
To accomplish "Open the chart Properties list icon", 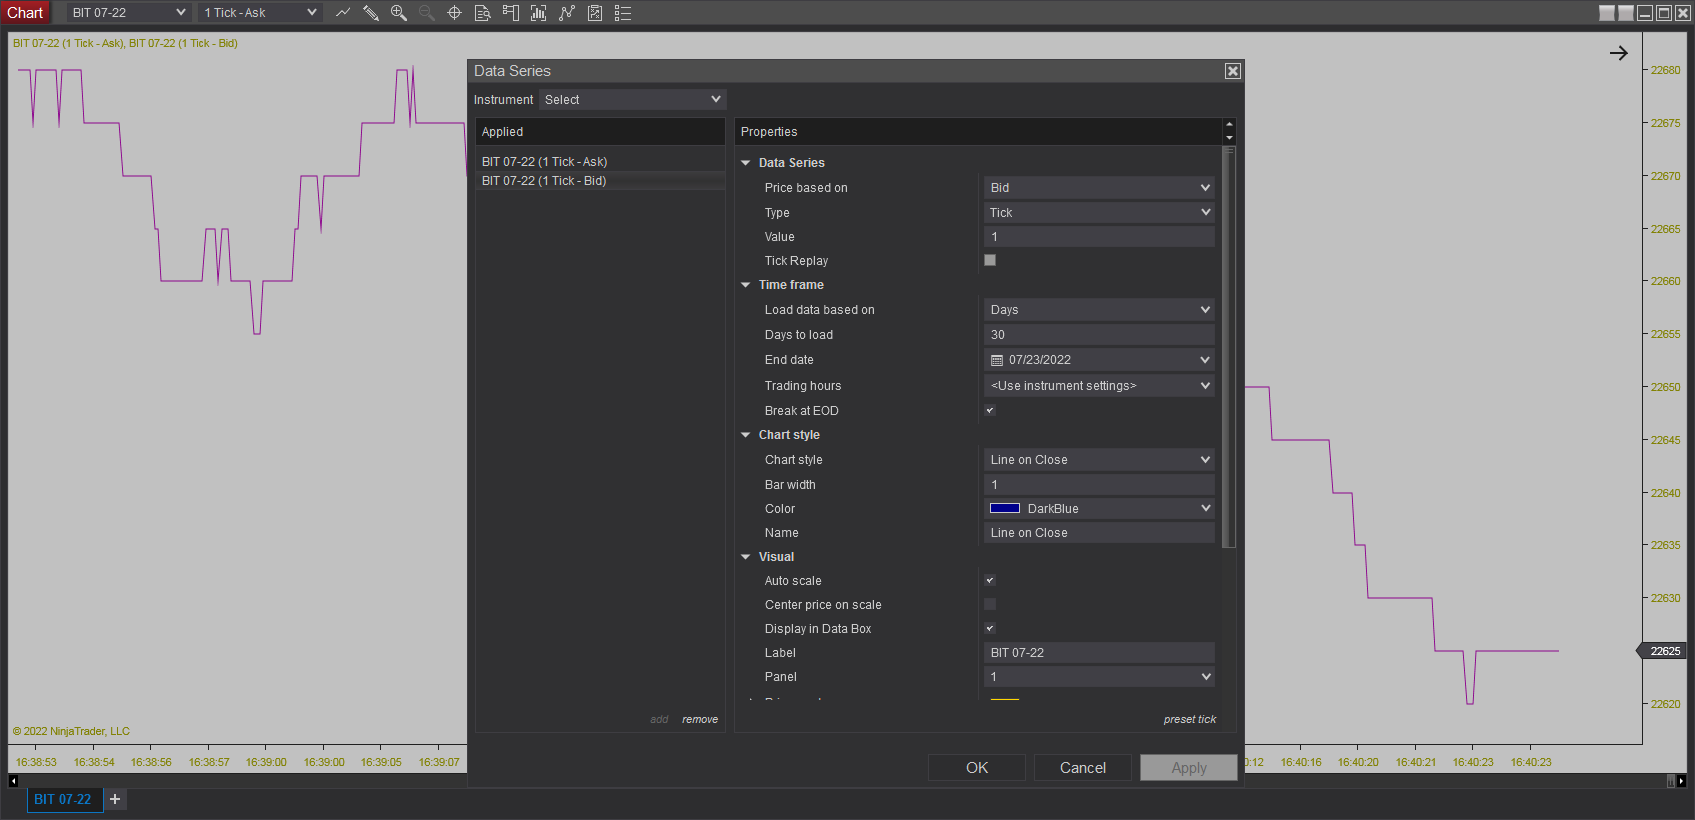I will click(x=623, y=13).
